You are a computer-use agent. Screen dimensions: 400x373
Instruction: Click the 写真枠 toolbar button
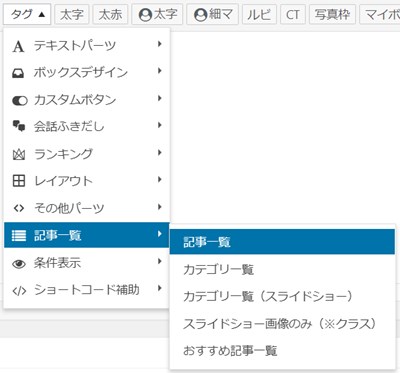pyautogui.click(x=332, y=15)
